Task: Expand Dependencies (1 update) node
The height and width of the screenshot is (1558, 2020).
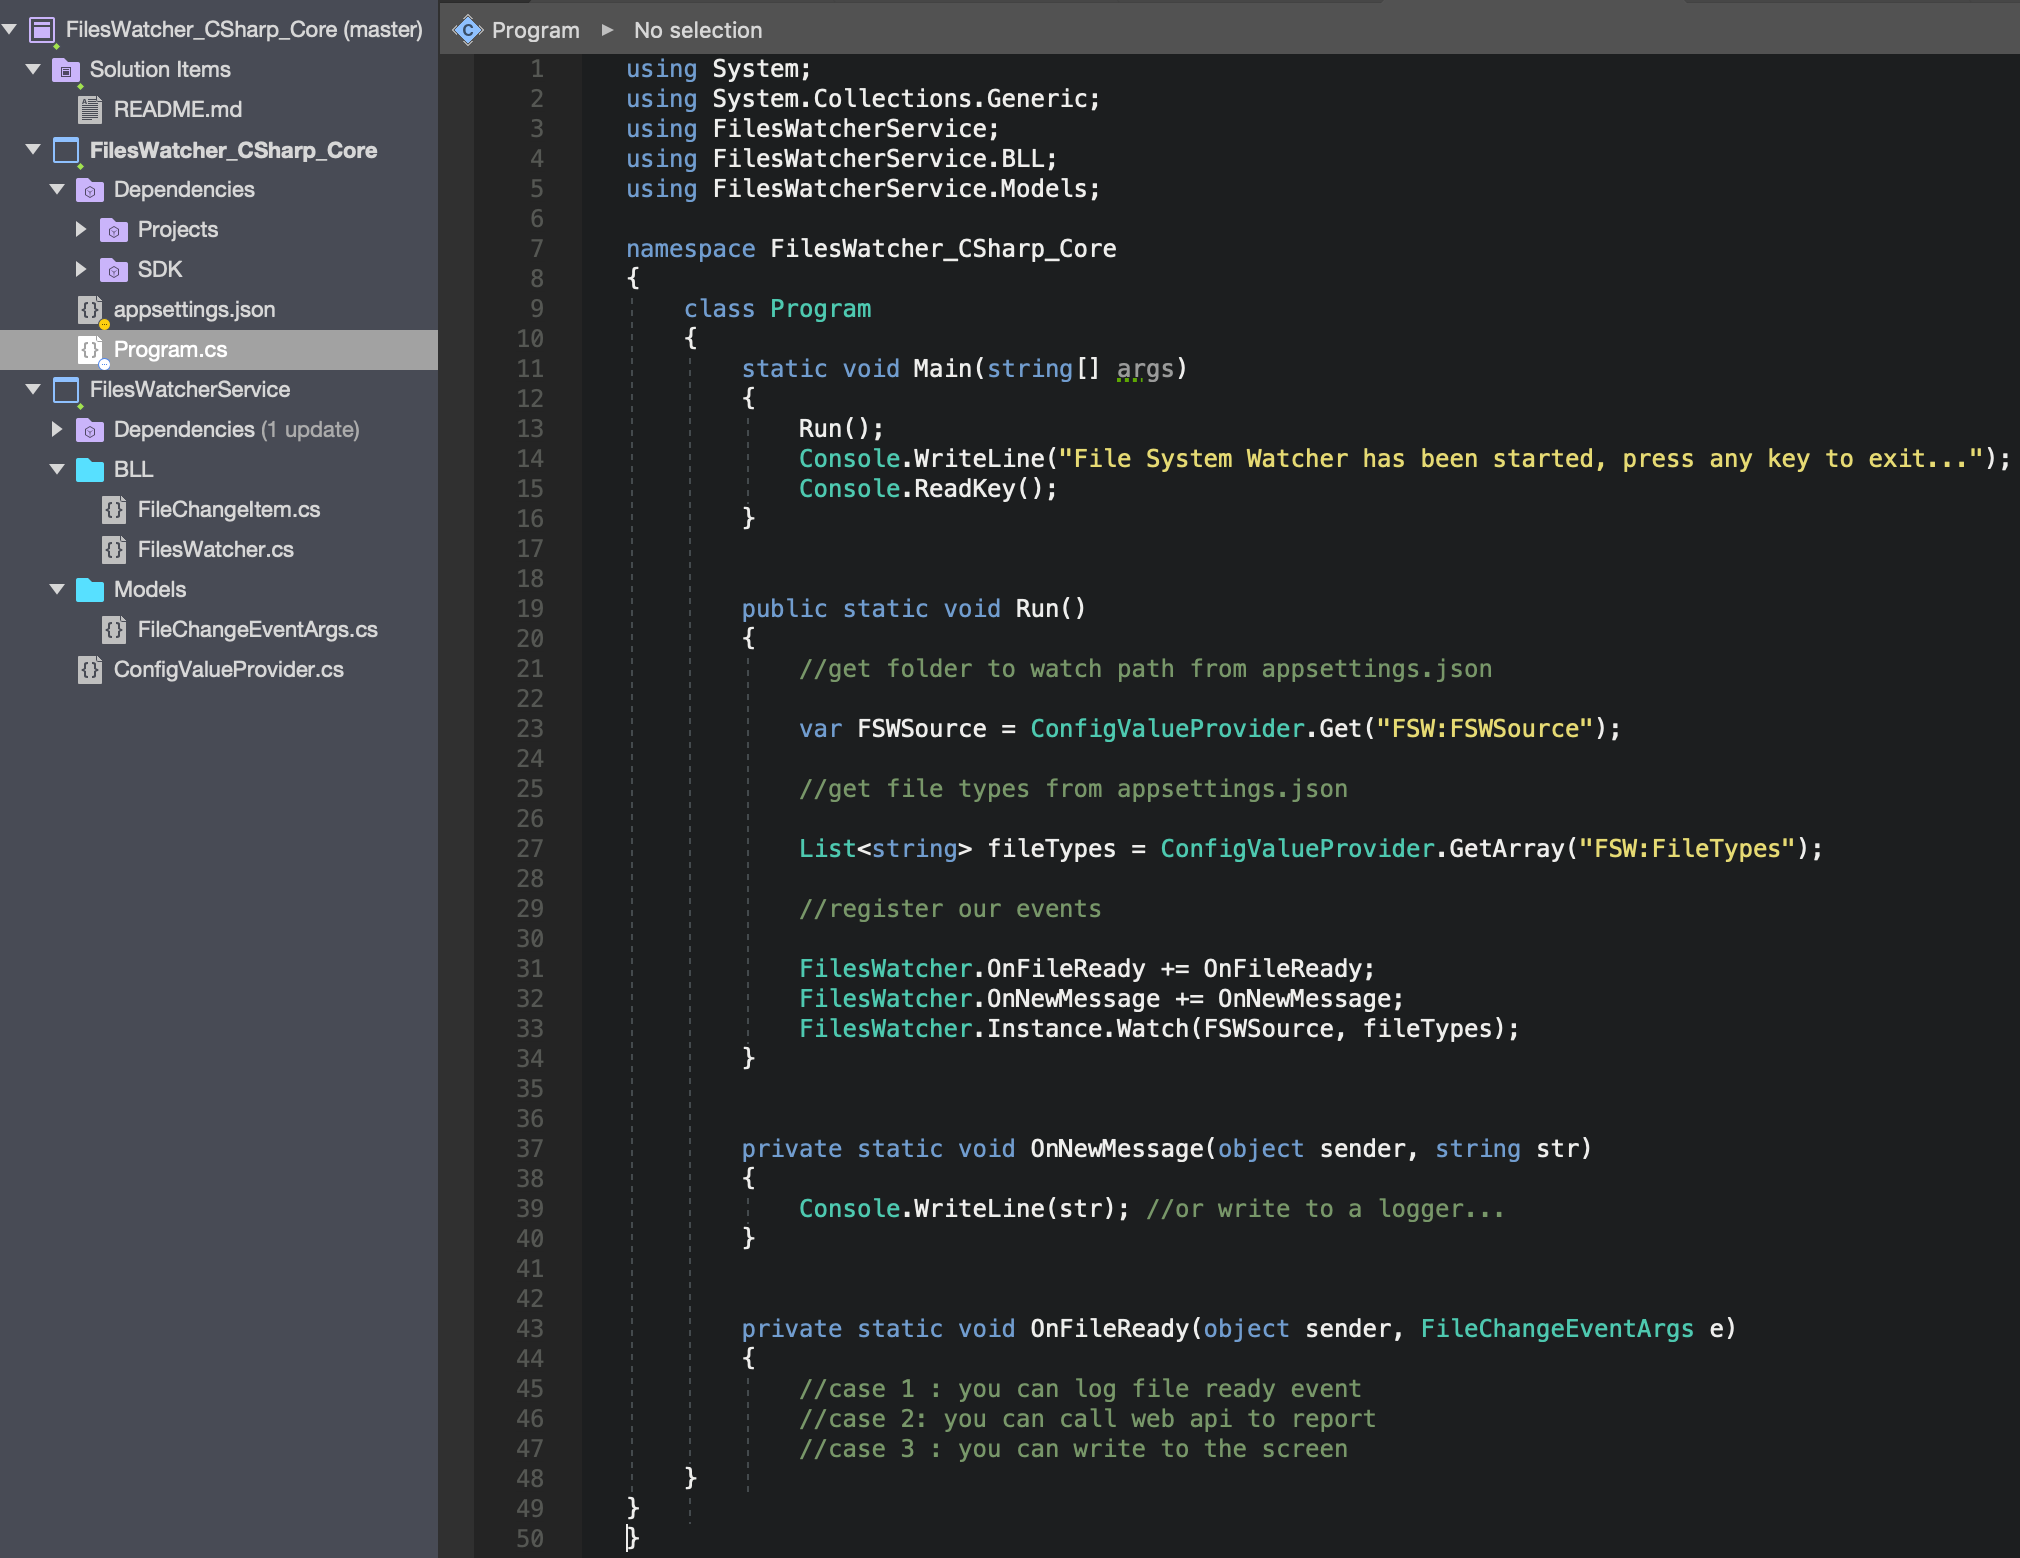Action: tap(58, 430)
